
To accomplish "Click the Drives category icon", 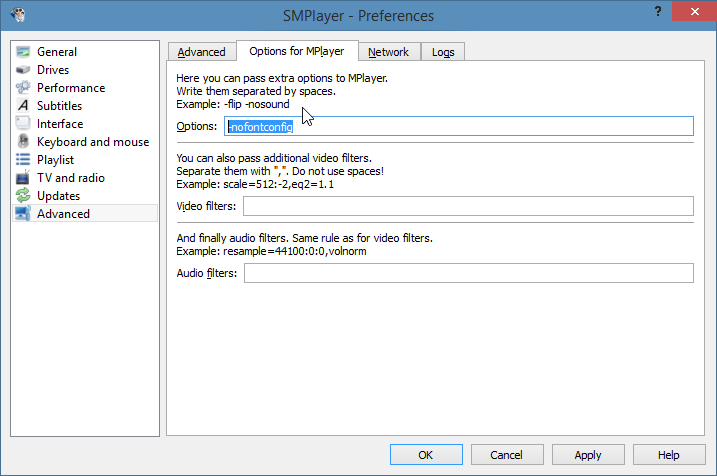I will [x=23, y=70].
